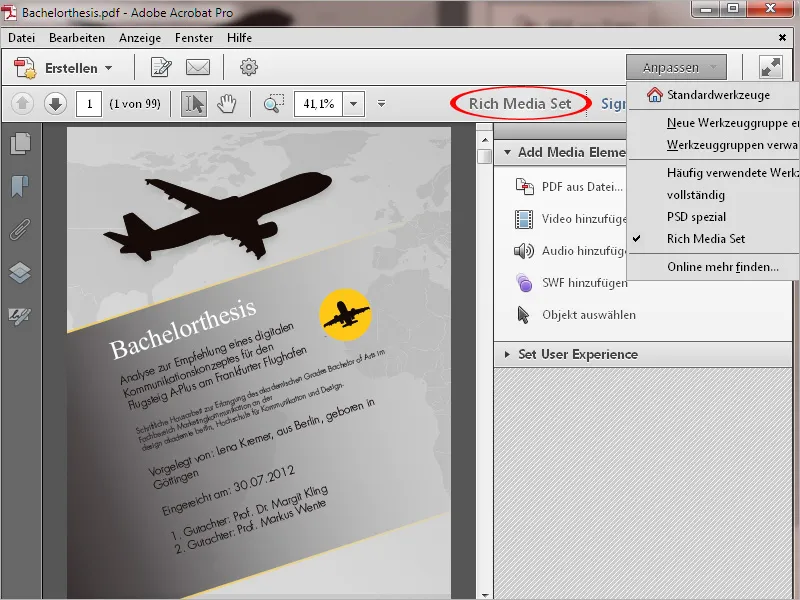The width and height of the screenshot is (800, 600).
Task: Click the envelope email icon
Action: tap(198, 67)
